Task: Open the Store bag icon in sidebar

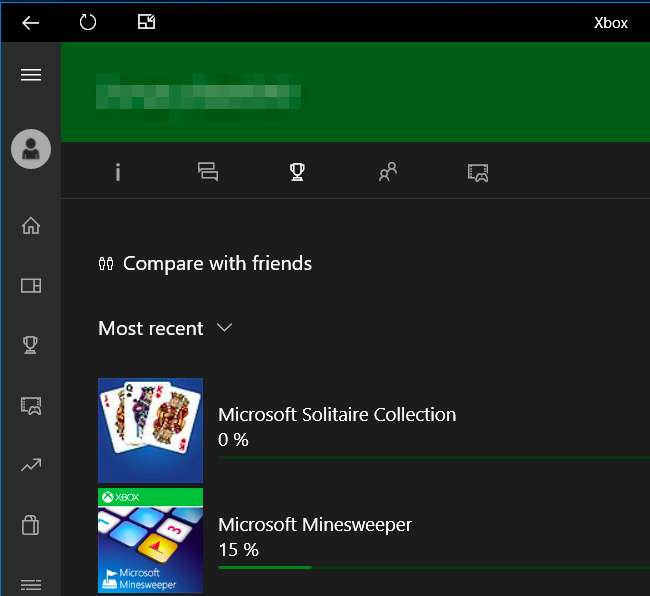Action: pos(30,525)
